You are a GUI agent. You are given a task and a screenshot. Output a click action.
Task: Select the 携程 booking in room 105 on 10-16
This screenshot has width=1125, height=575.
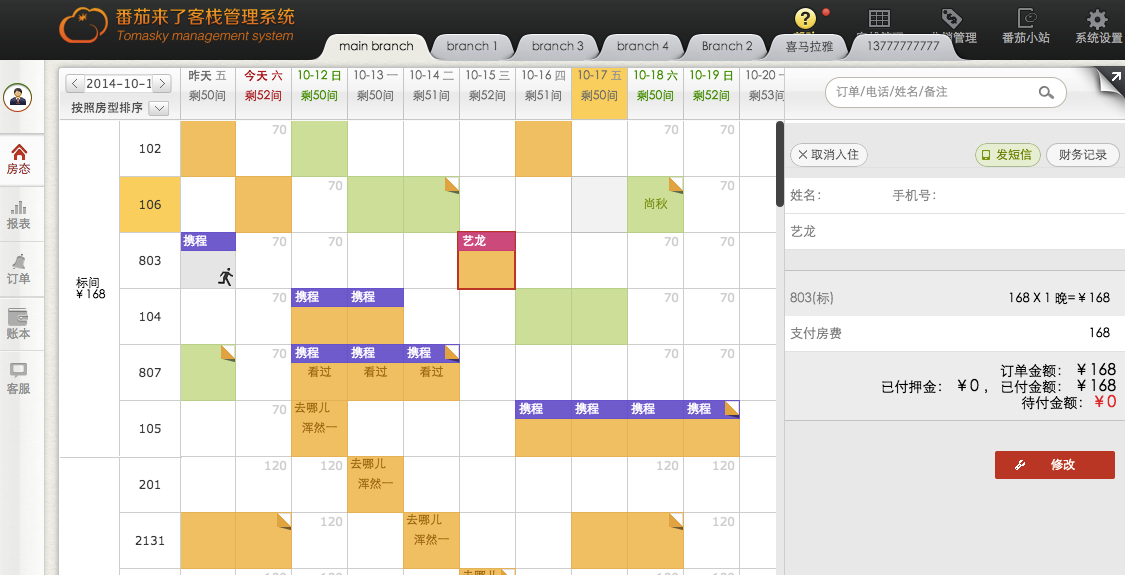tap(543, 428)
